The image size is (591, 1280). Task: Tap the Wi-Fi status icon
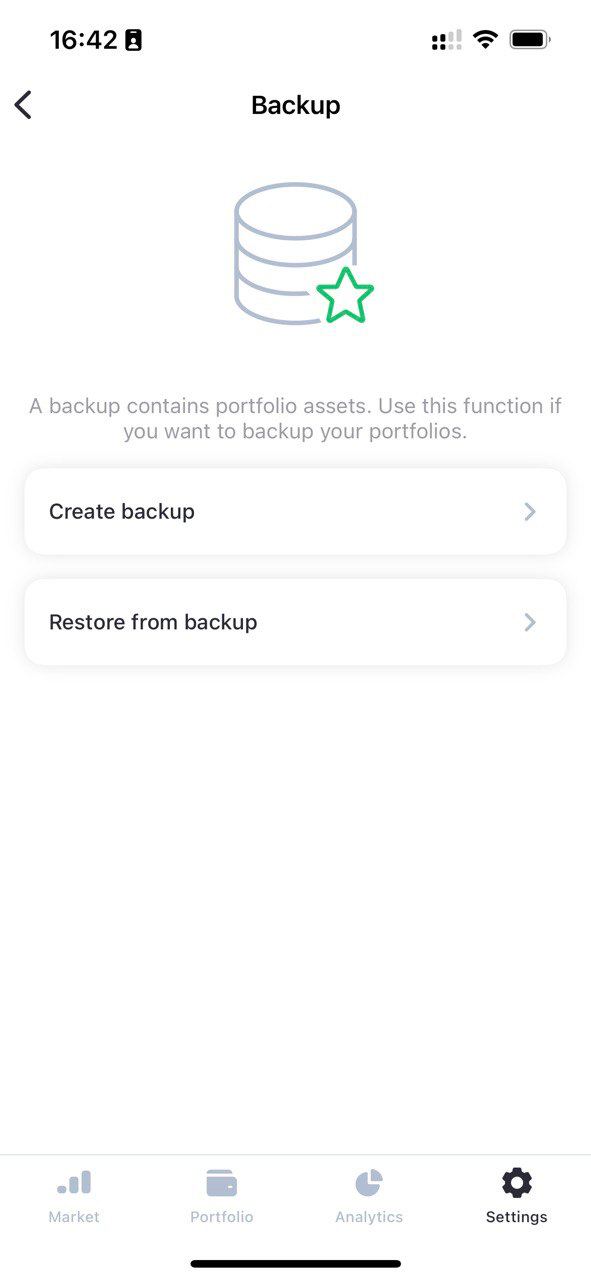tap(486, 40)
